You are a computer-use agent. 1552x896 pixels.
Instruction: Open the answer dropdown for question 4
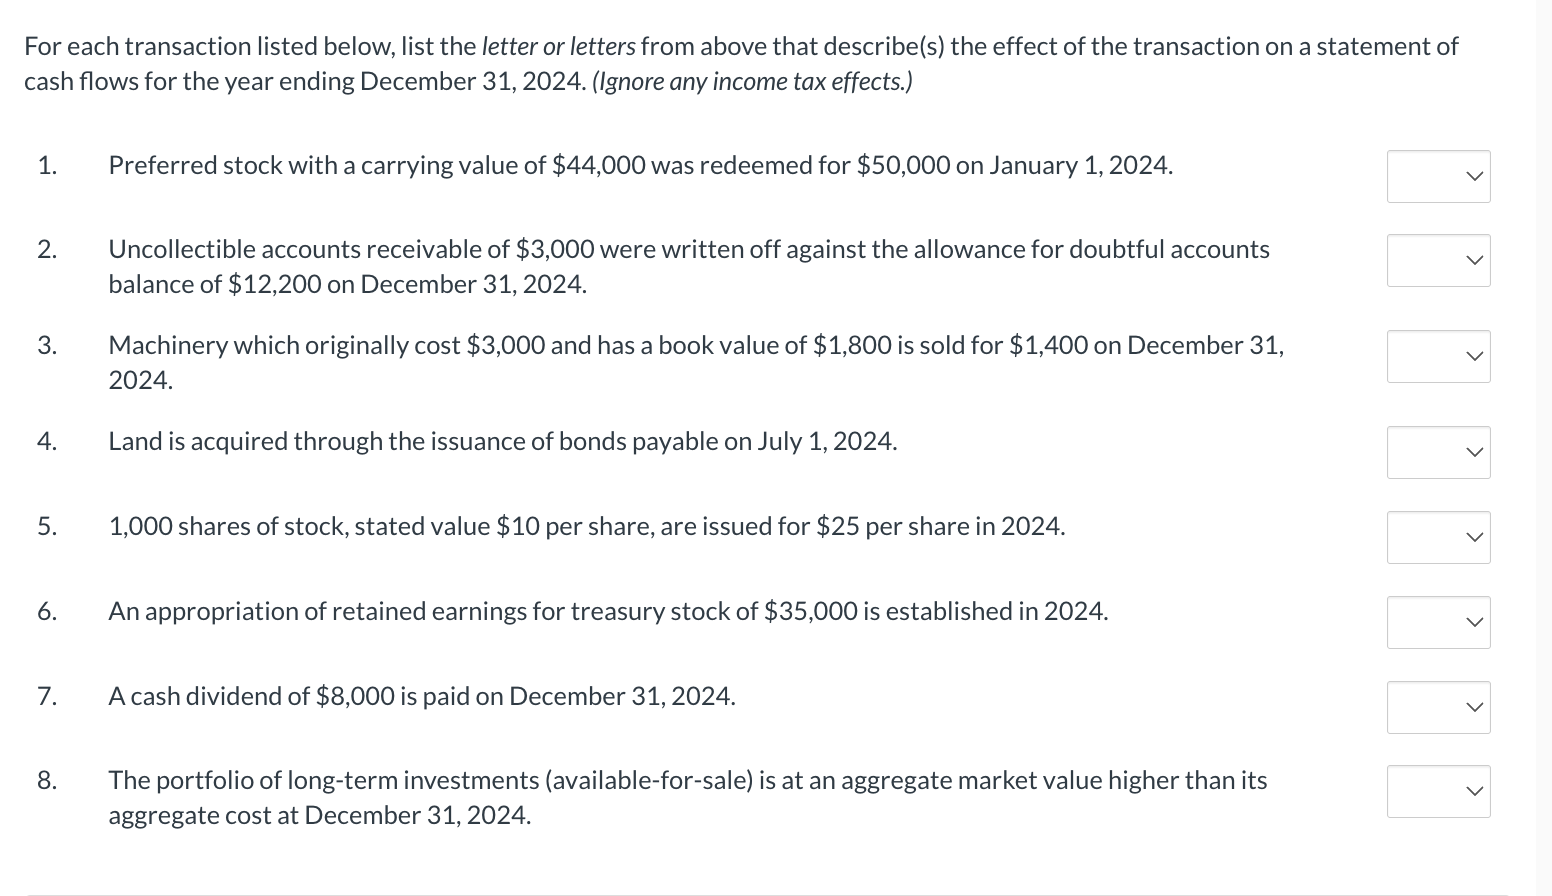[x=1438, y=452]
